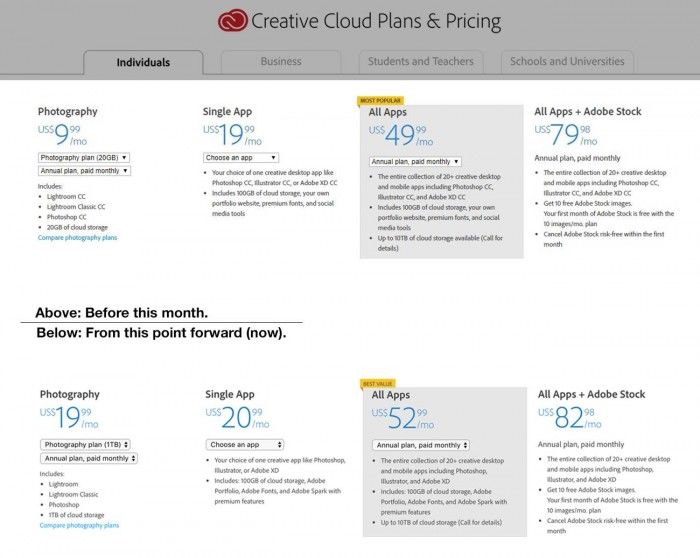Open the Photography plan (20GB) dropdown
Image resolution: width=700 pixels, height=558 pixels.
(x=85, y=158)
